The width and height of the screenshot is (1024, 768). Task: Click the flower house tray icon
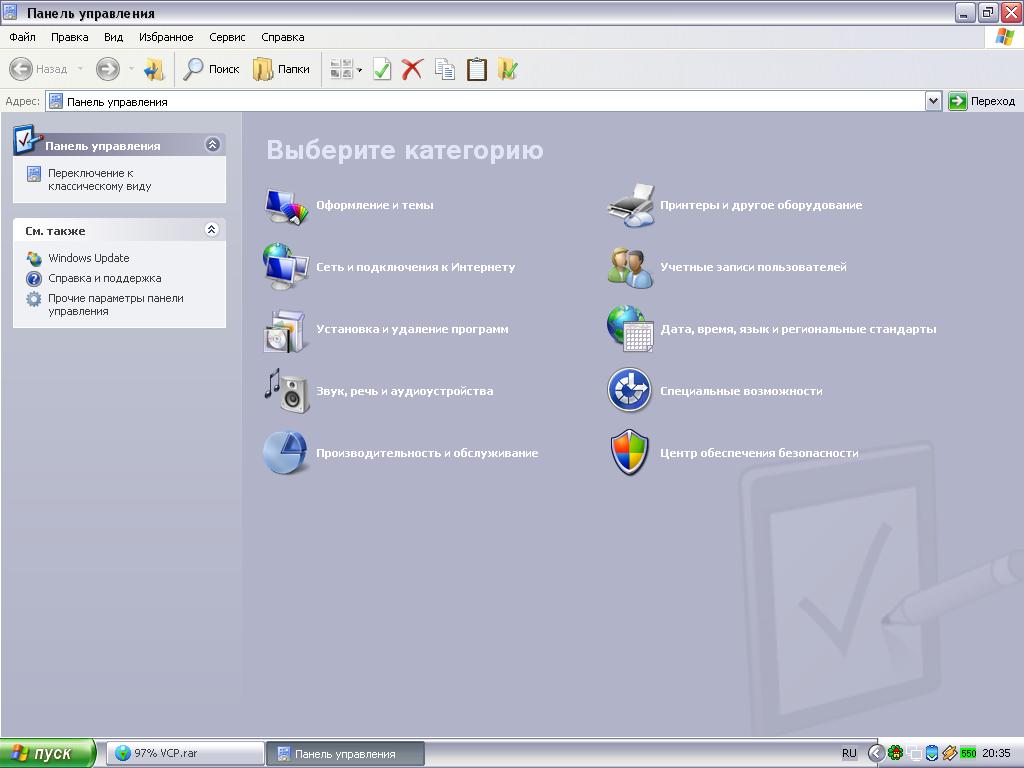point(895,753)
